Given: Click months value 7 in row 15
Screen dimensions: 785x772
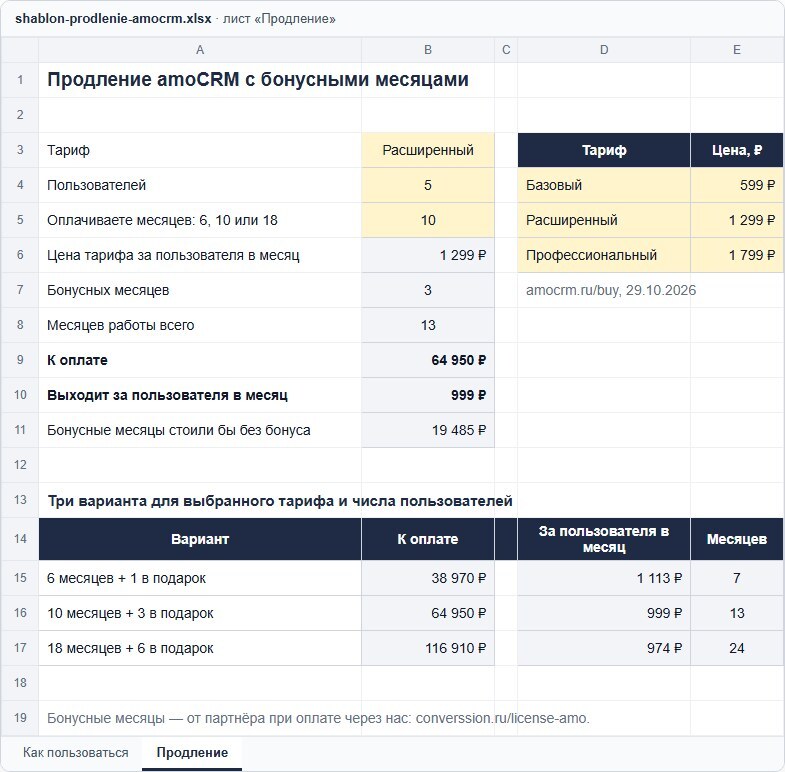Looking at the screenshot, I should coord(737,578).
